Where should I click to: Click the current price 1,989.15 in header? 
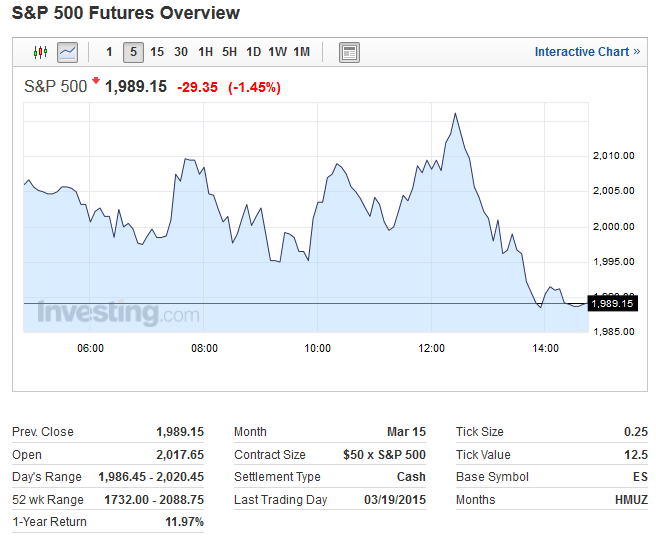[x=136, y=87]
